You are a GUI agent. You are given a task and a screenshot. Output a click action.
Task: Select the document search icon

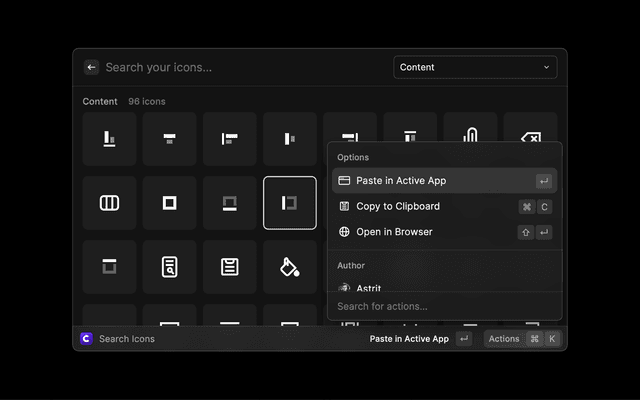tap(169, 267)
